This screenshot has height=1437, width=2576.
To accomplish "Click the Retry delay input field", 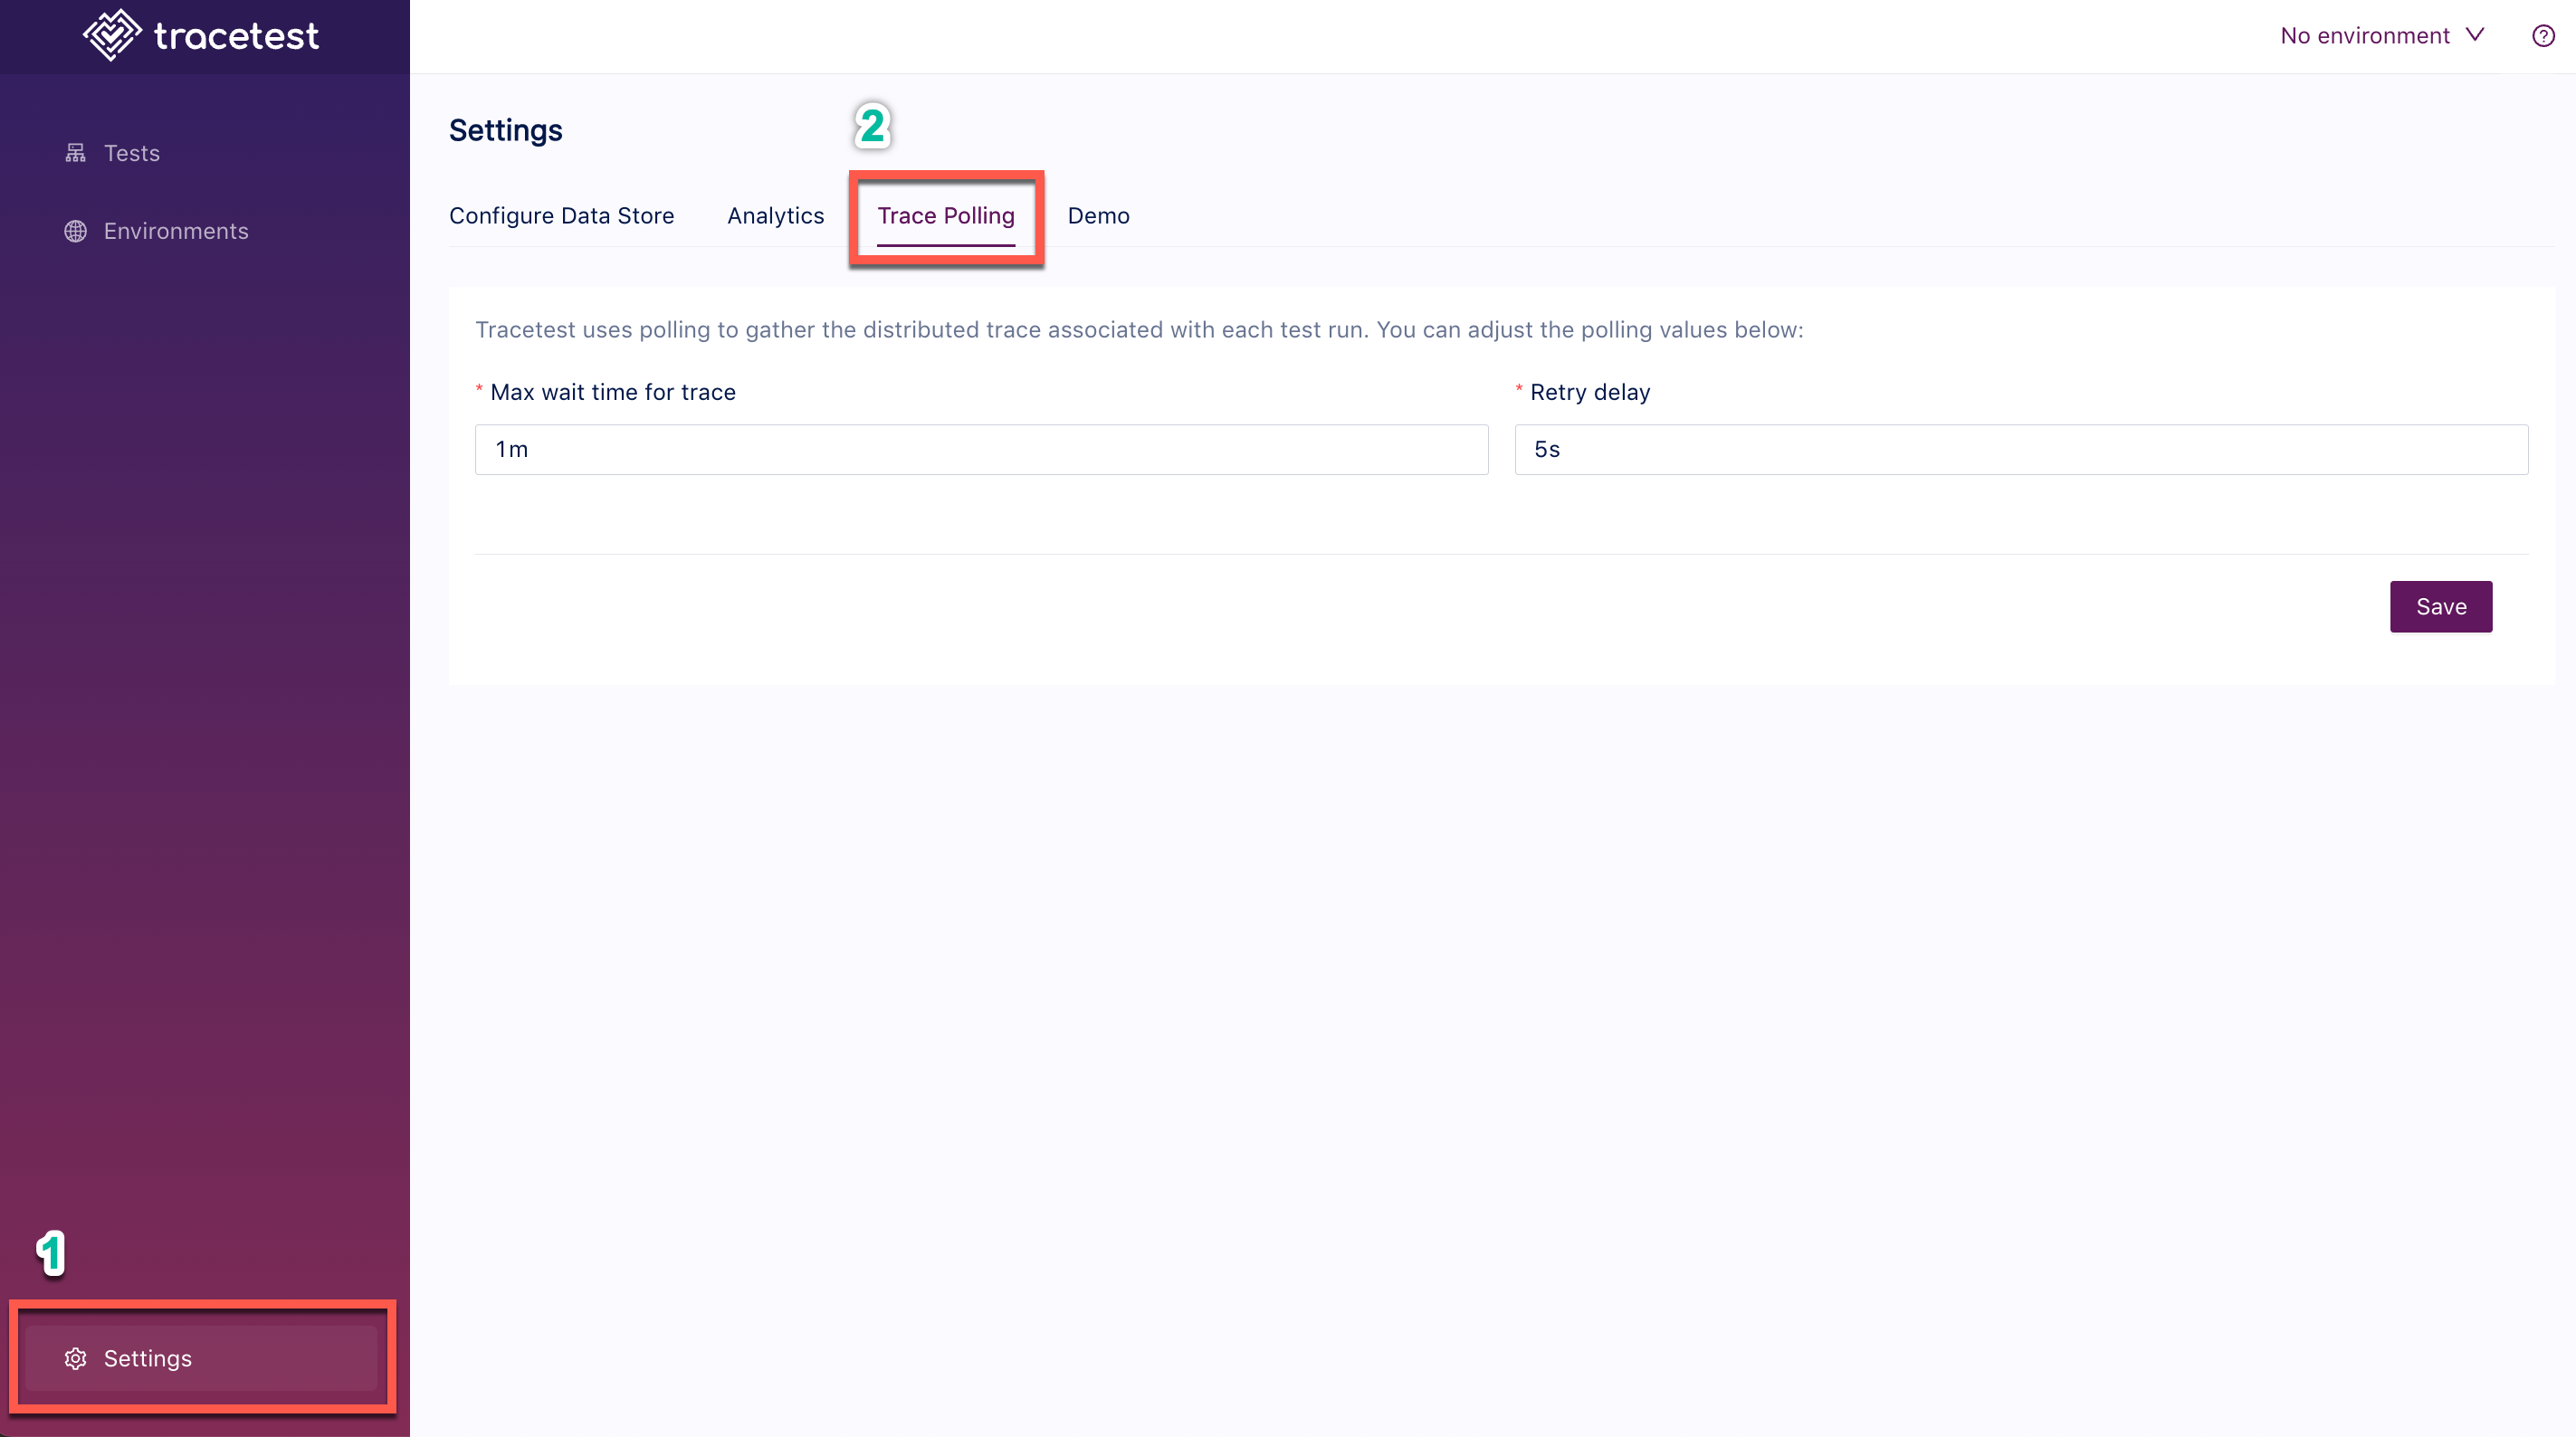I will pyautogui.click(x=2022, y=448).
